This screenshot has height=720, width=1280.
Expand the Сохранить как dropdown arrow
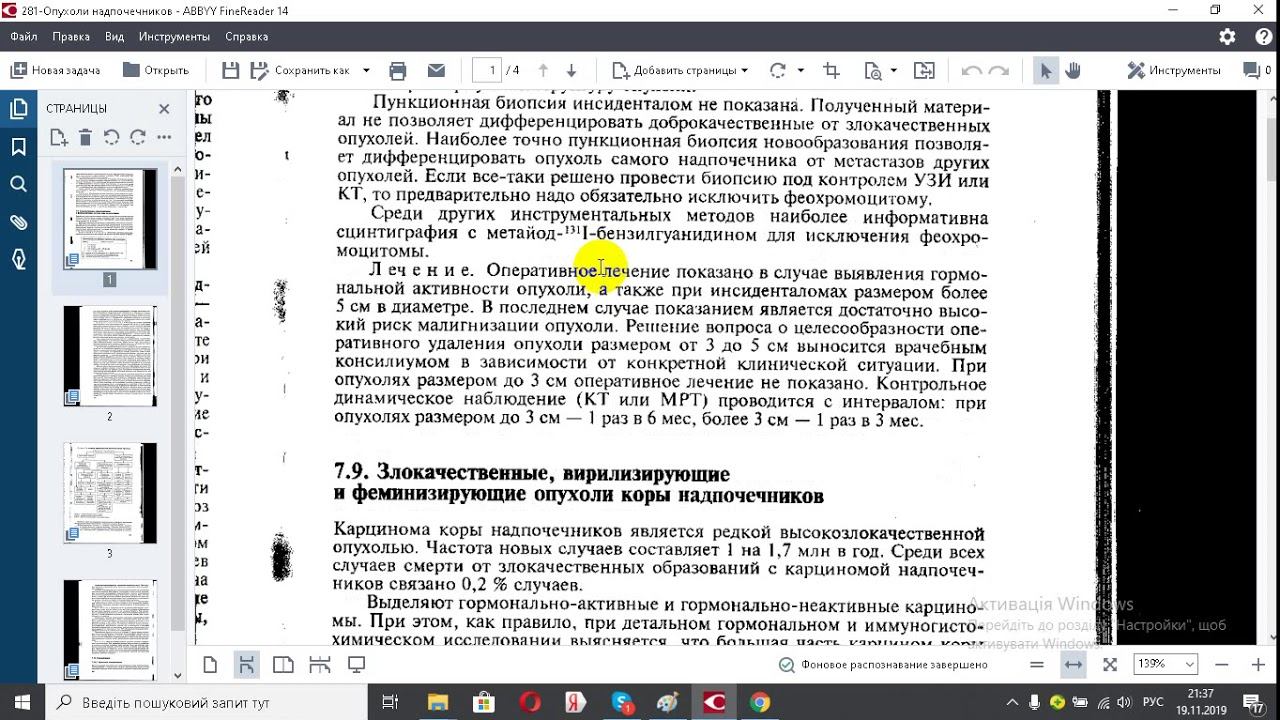click(x=366, y=70)
